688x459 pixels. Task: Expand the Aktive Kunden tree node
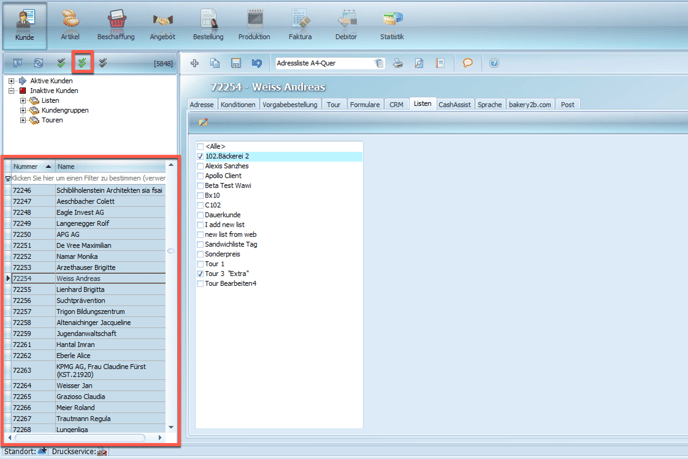(11, 81)
